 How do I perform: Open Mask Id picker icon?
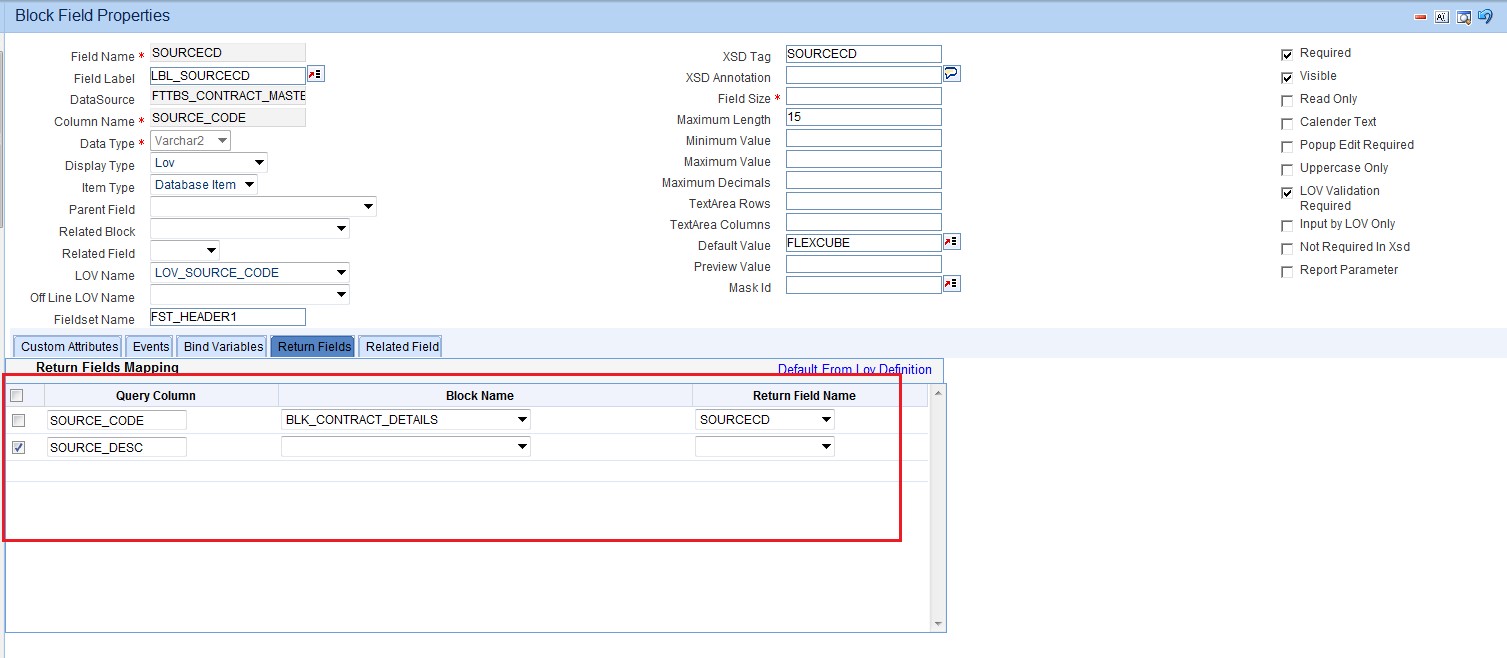click(952, 284)
